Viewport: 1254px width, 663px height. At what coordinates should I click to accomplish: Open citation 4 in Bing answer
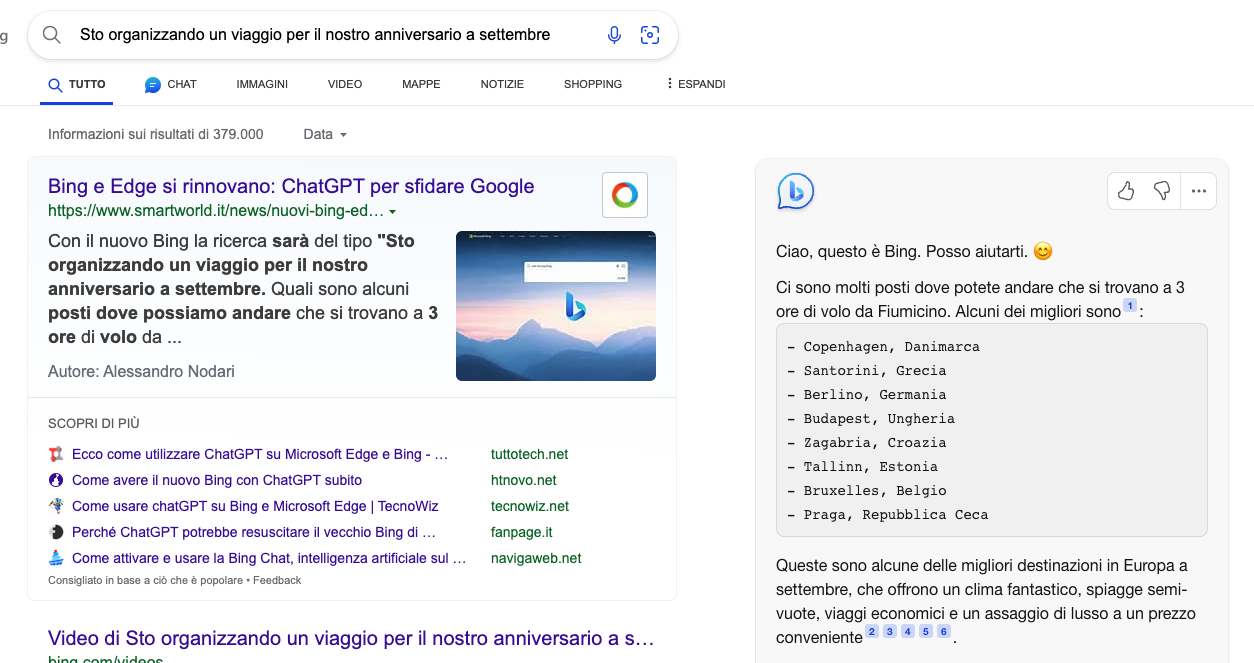tap(908, 631)
